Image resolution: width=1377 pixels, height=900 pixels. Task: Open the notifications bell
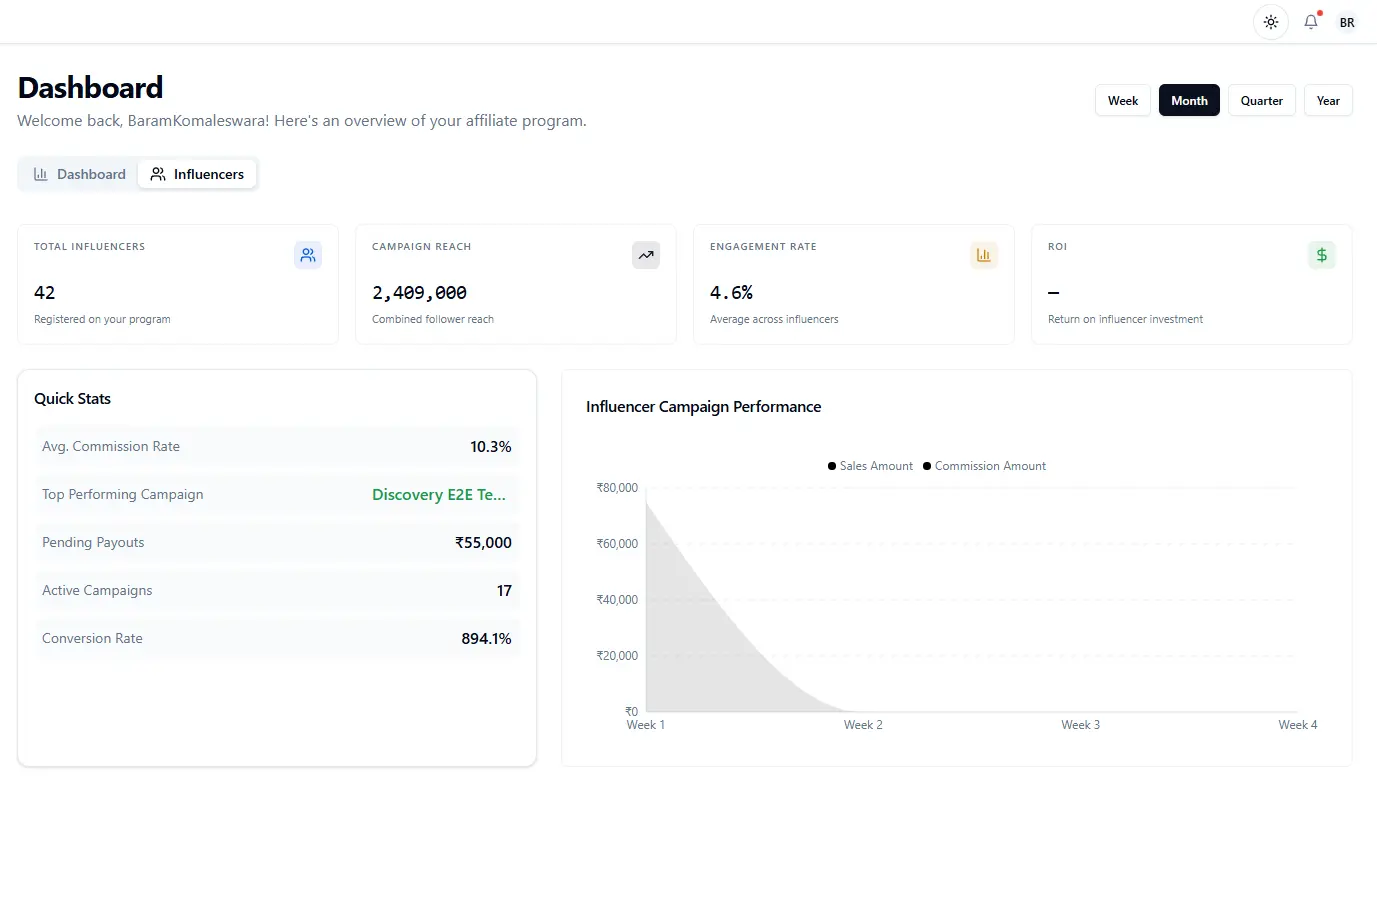click(1311, 22)
